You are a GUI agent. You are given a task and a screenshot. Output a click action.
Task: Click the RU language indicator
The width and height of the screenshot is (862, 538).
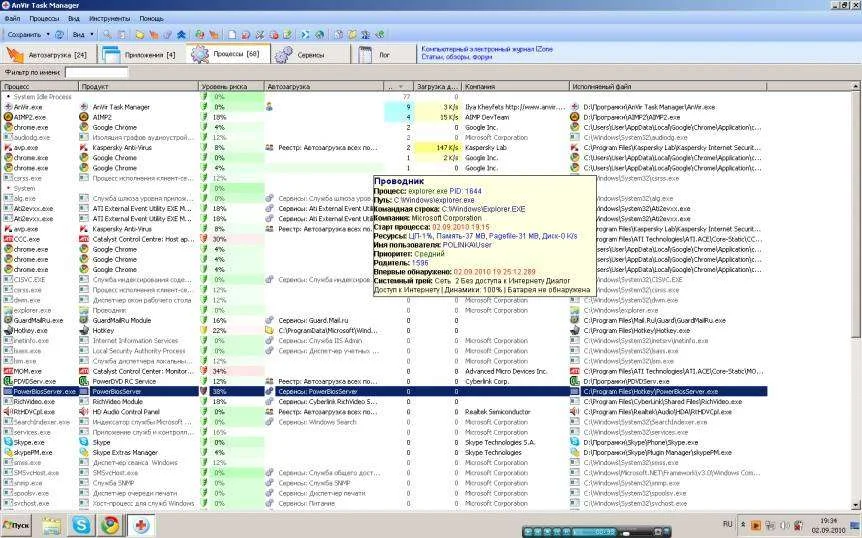pos(727,524)
